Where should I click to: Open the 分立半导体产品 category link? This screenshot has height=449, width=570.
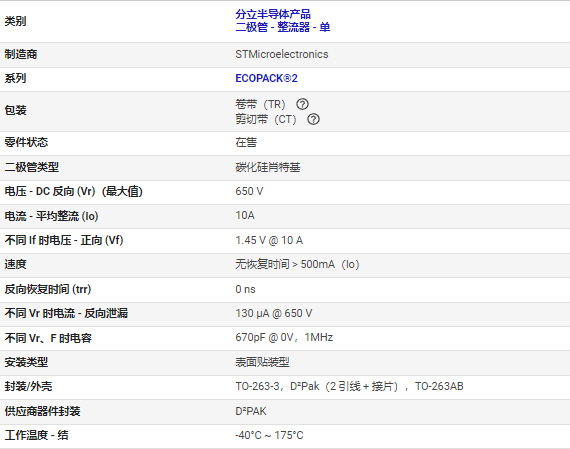(273, 14)
